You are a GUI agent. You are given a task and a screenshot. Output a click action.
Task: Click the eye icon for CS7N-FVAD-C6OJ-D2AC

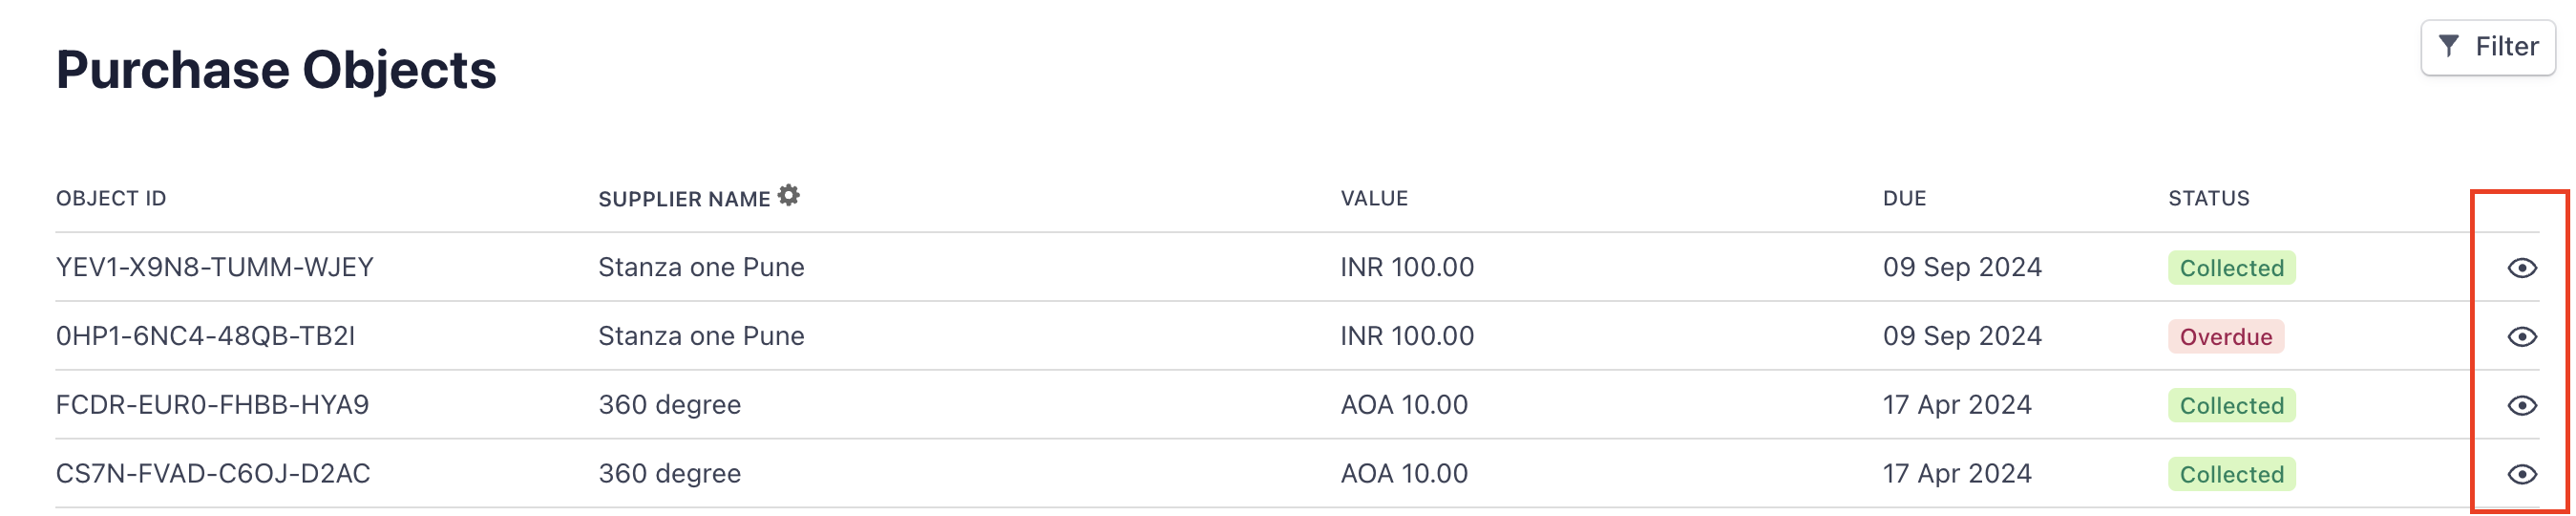tap(2521, 475)
